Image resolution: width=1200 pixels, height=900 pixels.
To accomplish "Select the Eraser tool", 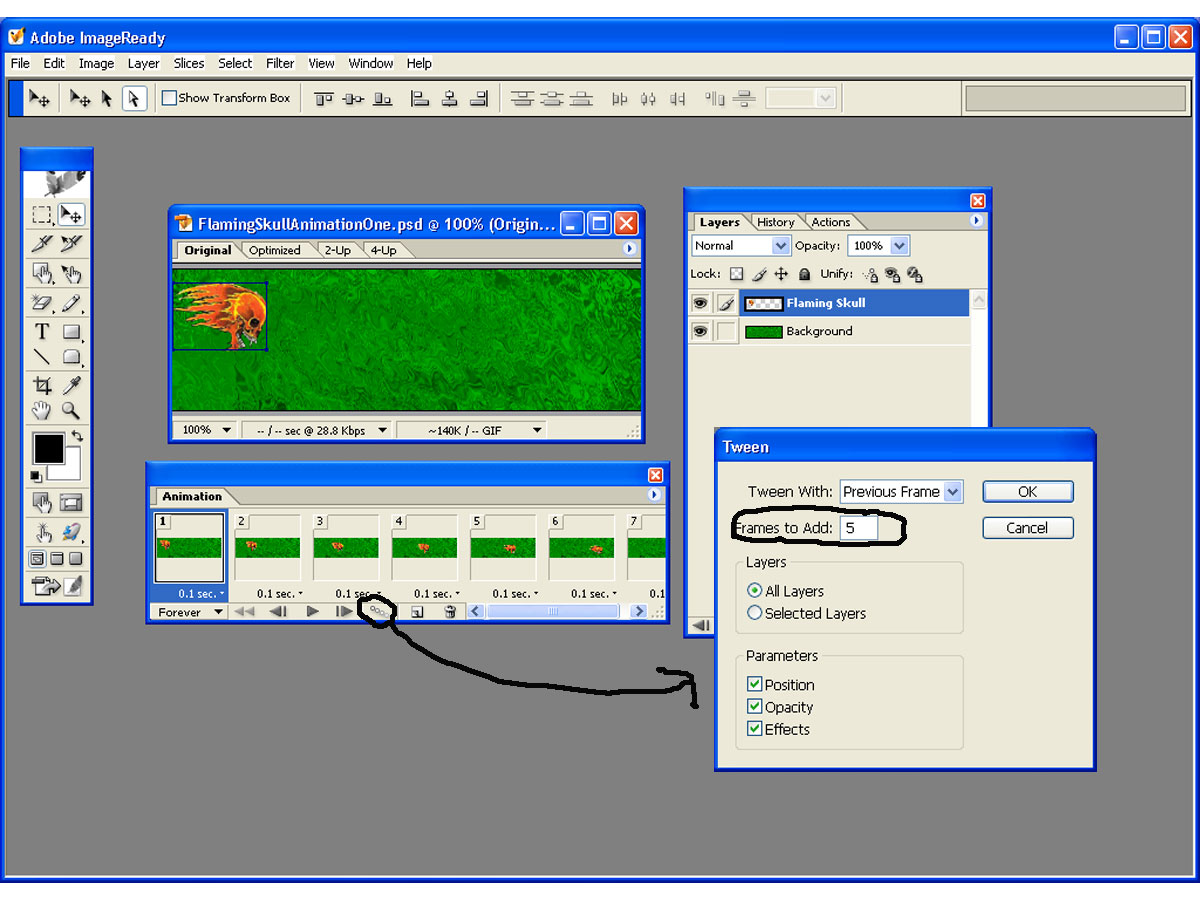I will pos(42,302).
